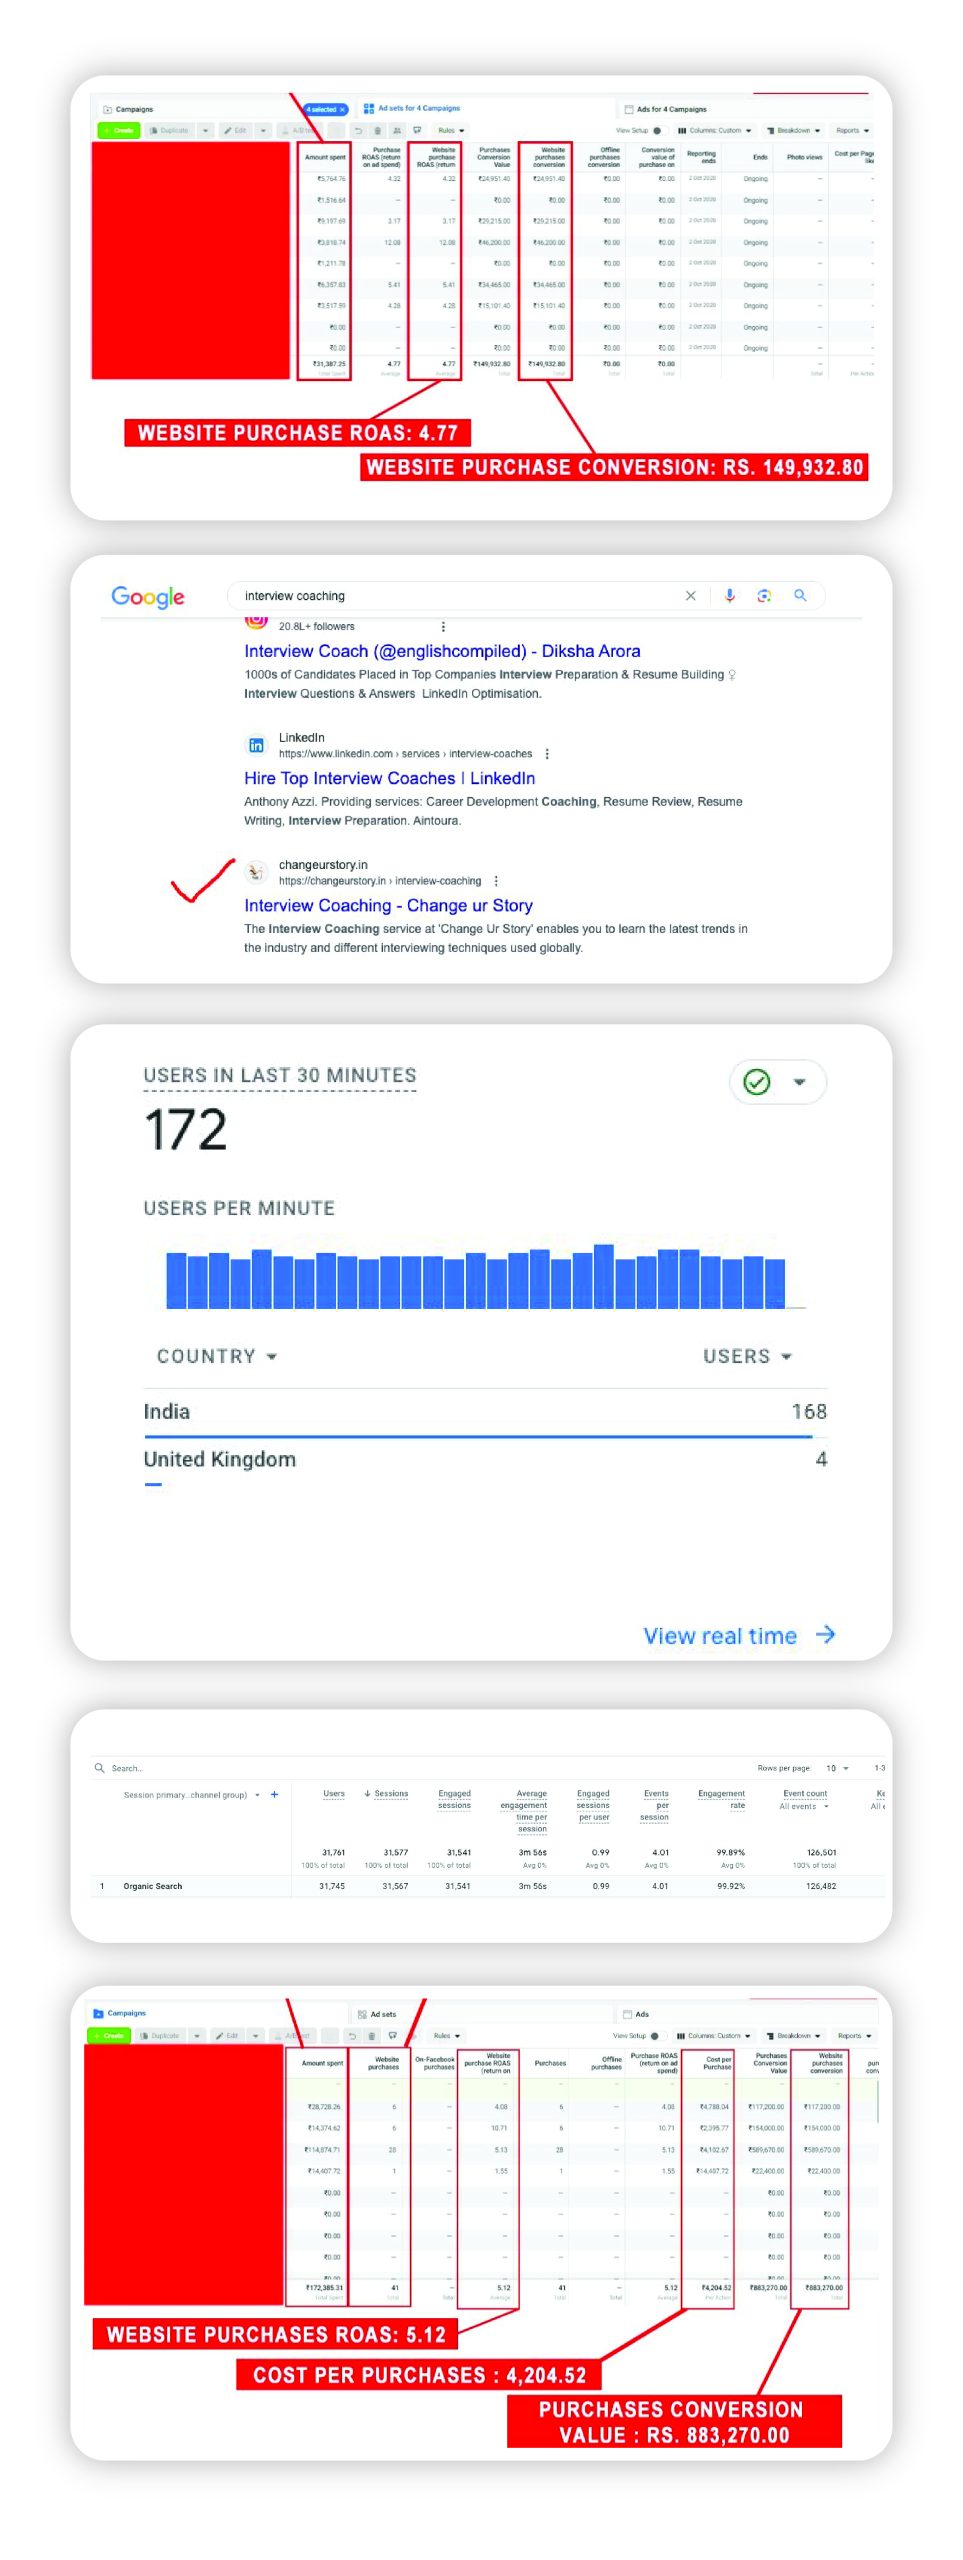963x2560 pixels.
Task: Check the 'Ads' checkbox in the bottom report
Action: [627, 2014]
